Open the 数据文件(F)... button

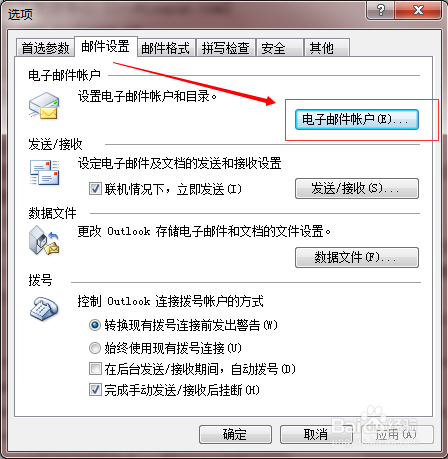[357, 257]
